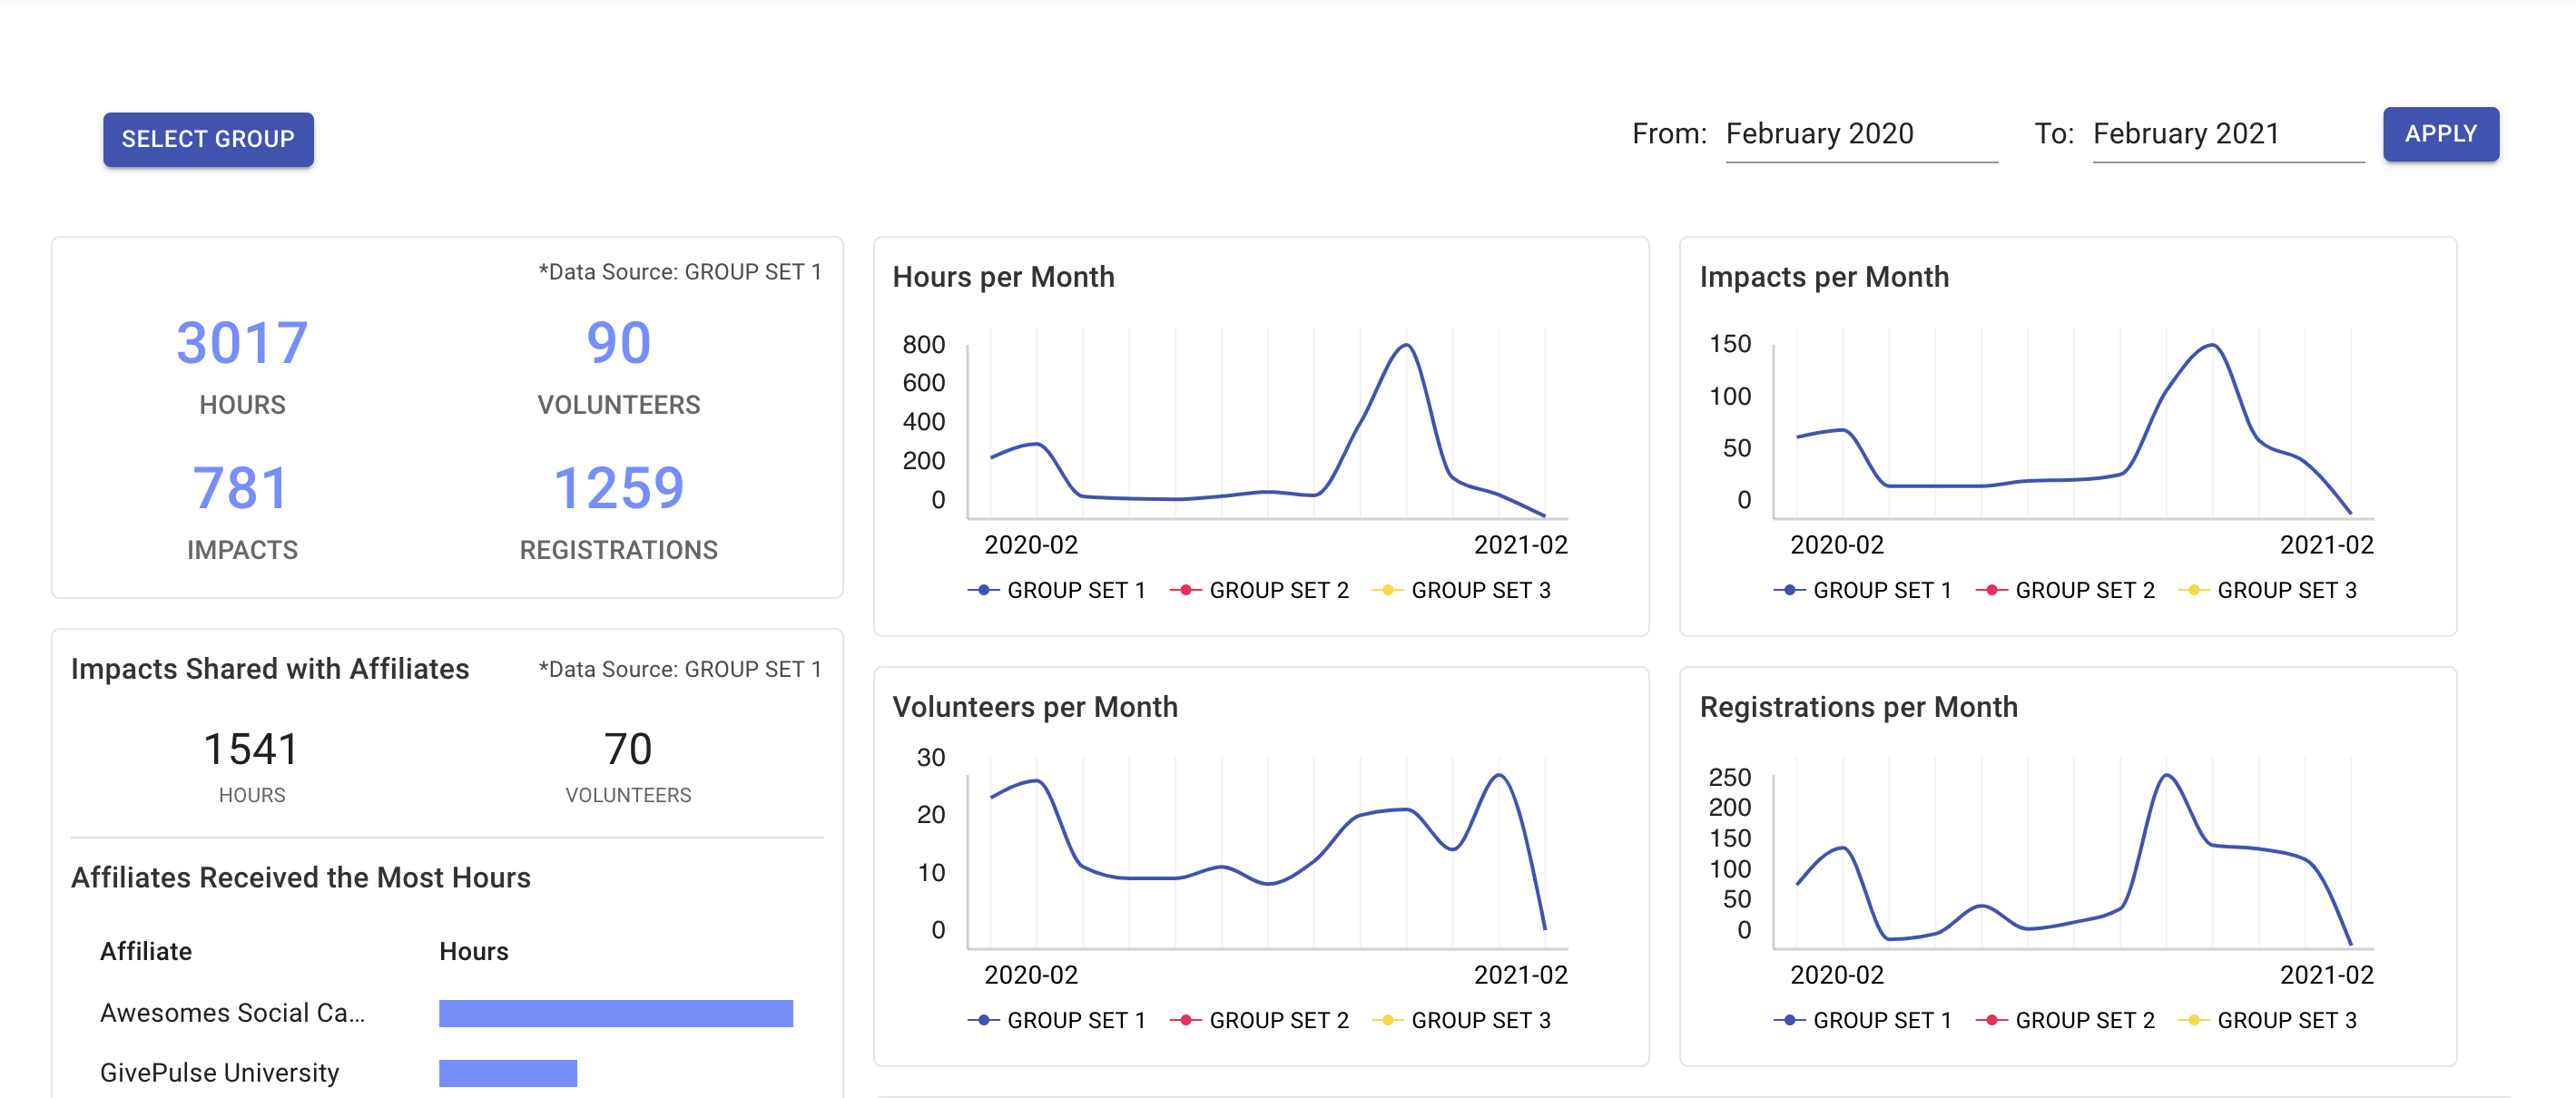
Task: Toggle GROUP SET 2 in Impacts per Month legend
Action: (2065, 590)
